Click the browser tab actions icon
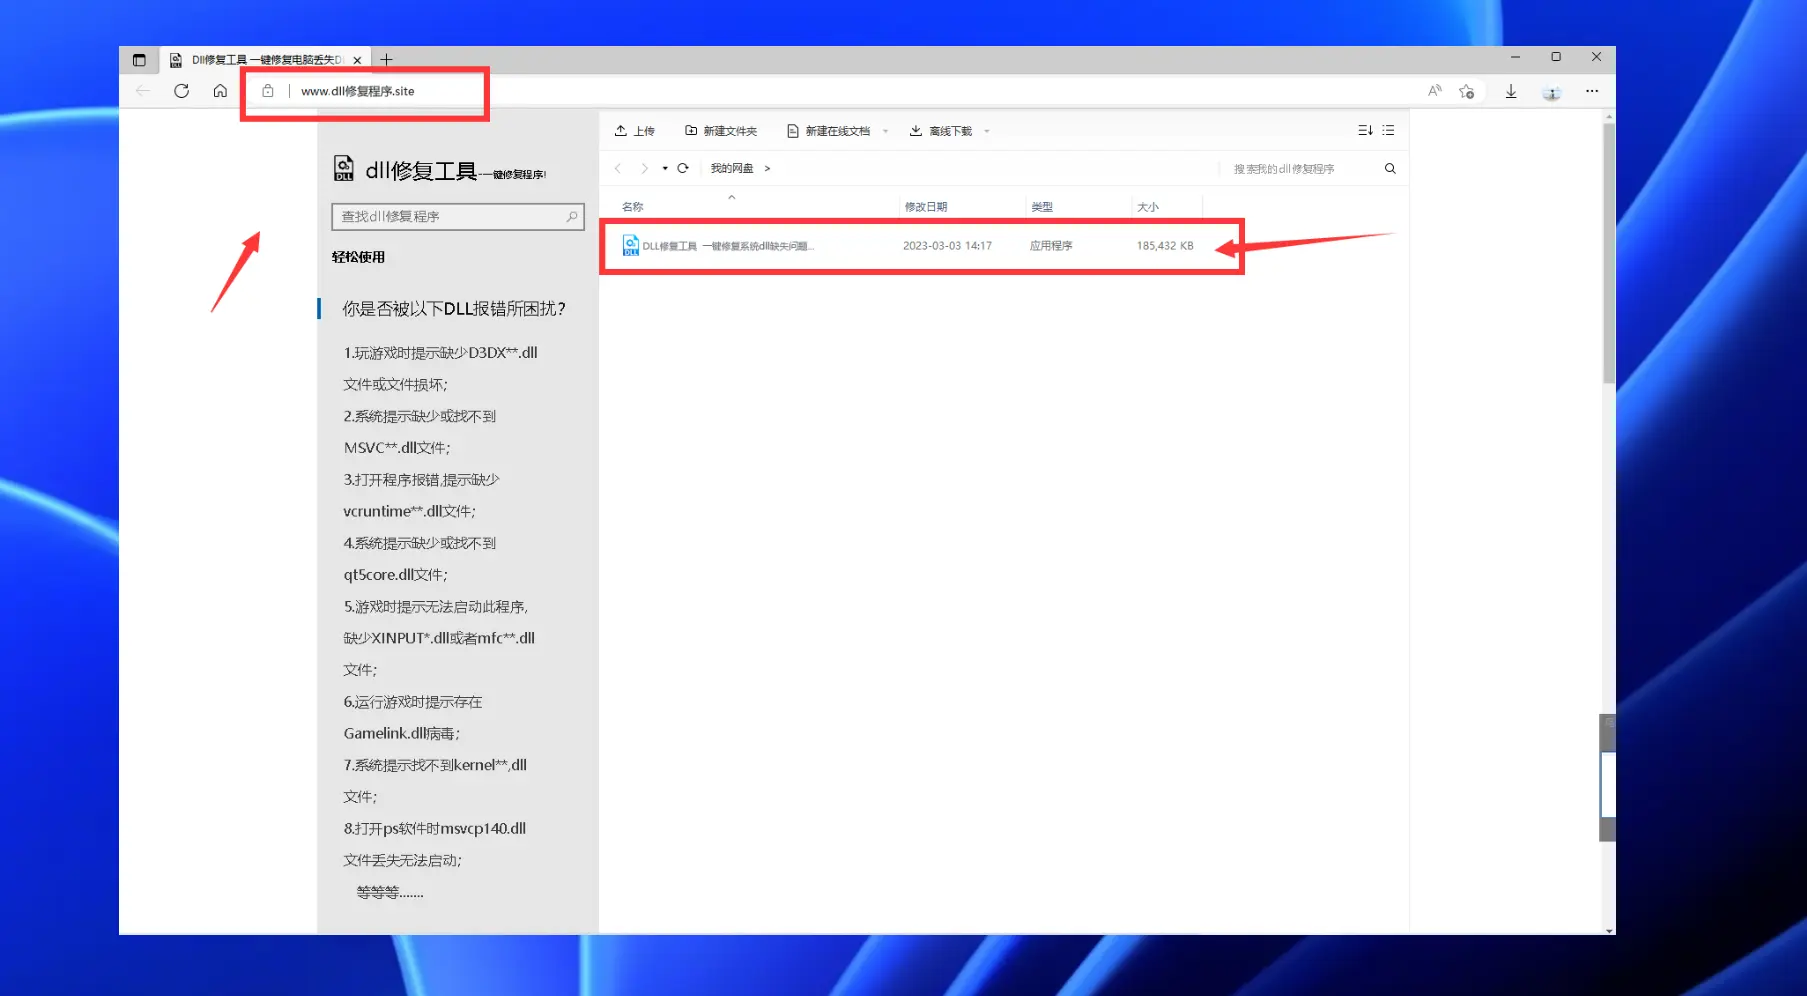 point(139,60)
